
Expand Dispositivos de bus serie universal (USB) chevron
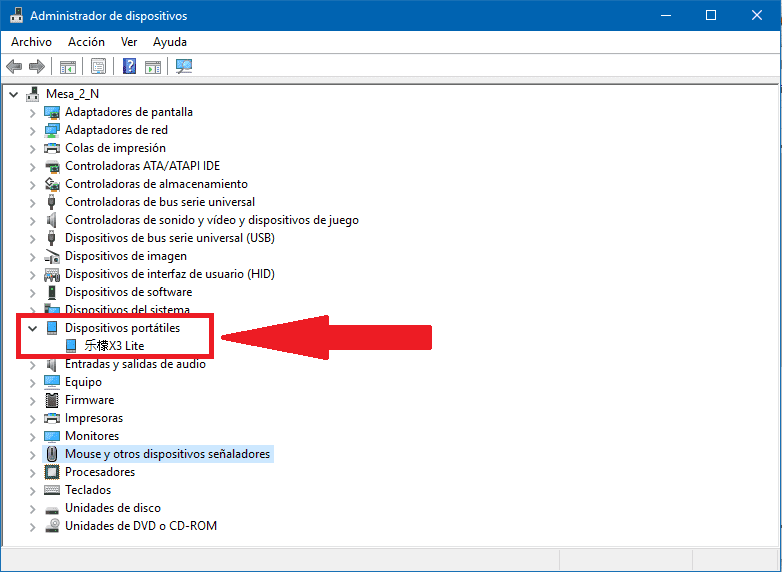(x=32, y=238)
